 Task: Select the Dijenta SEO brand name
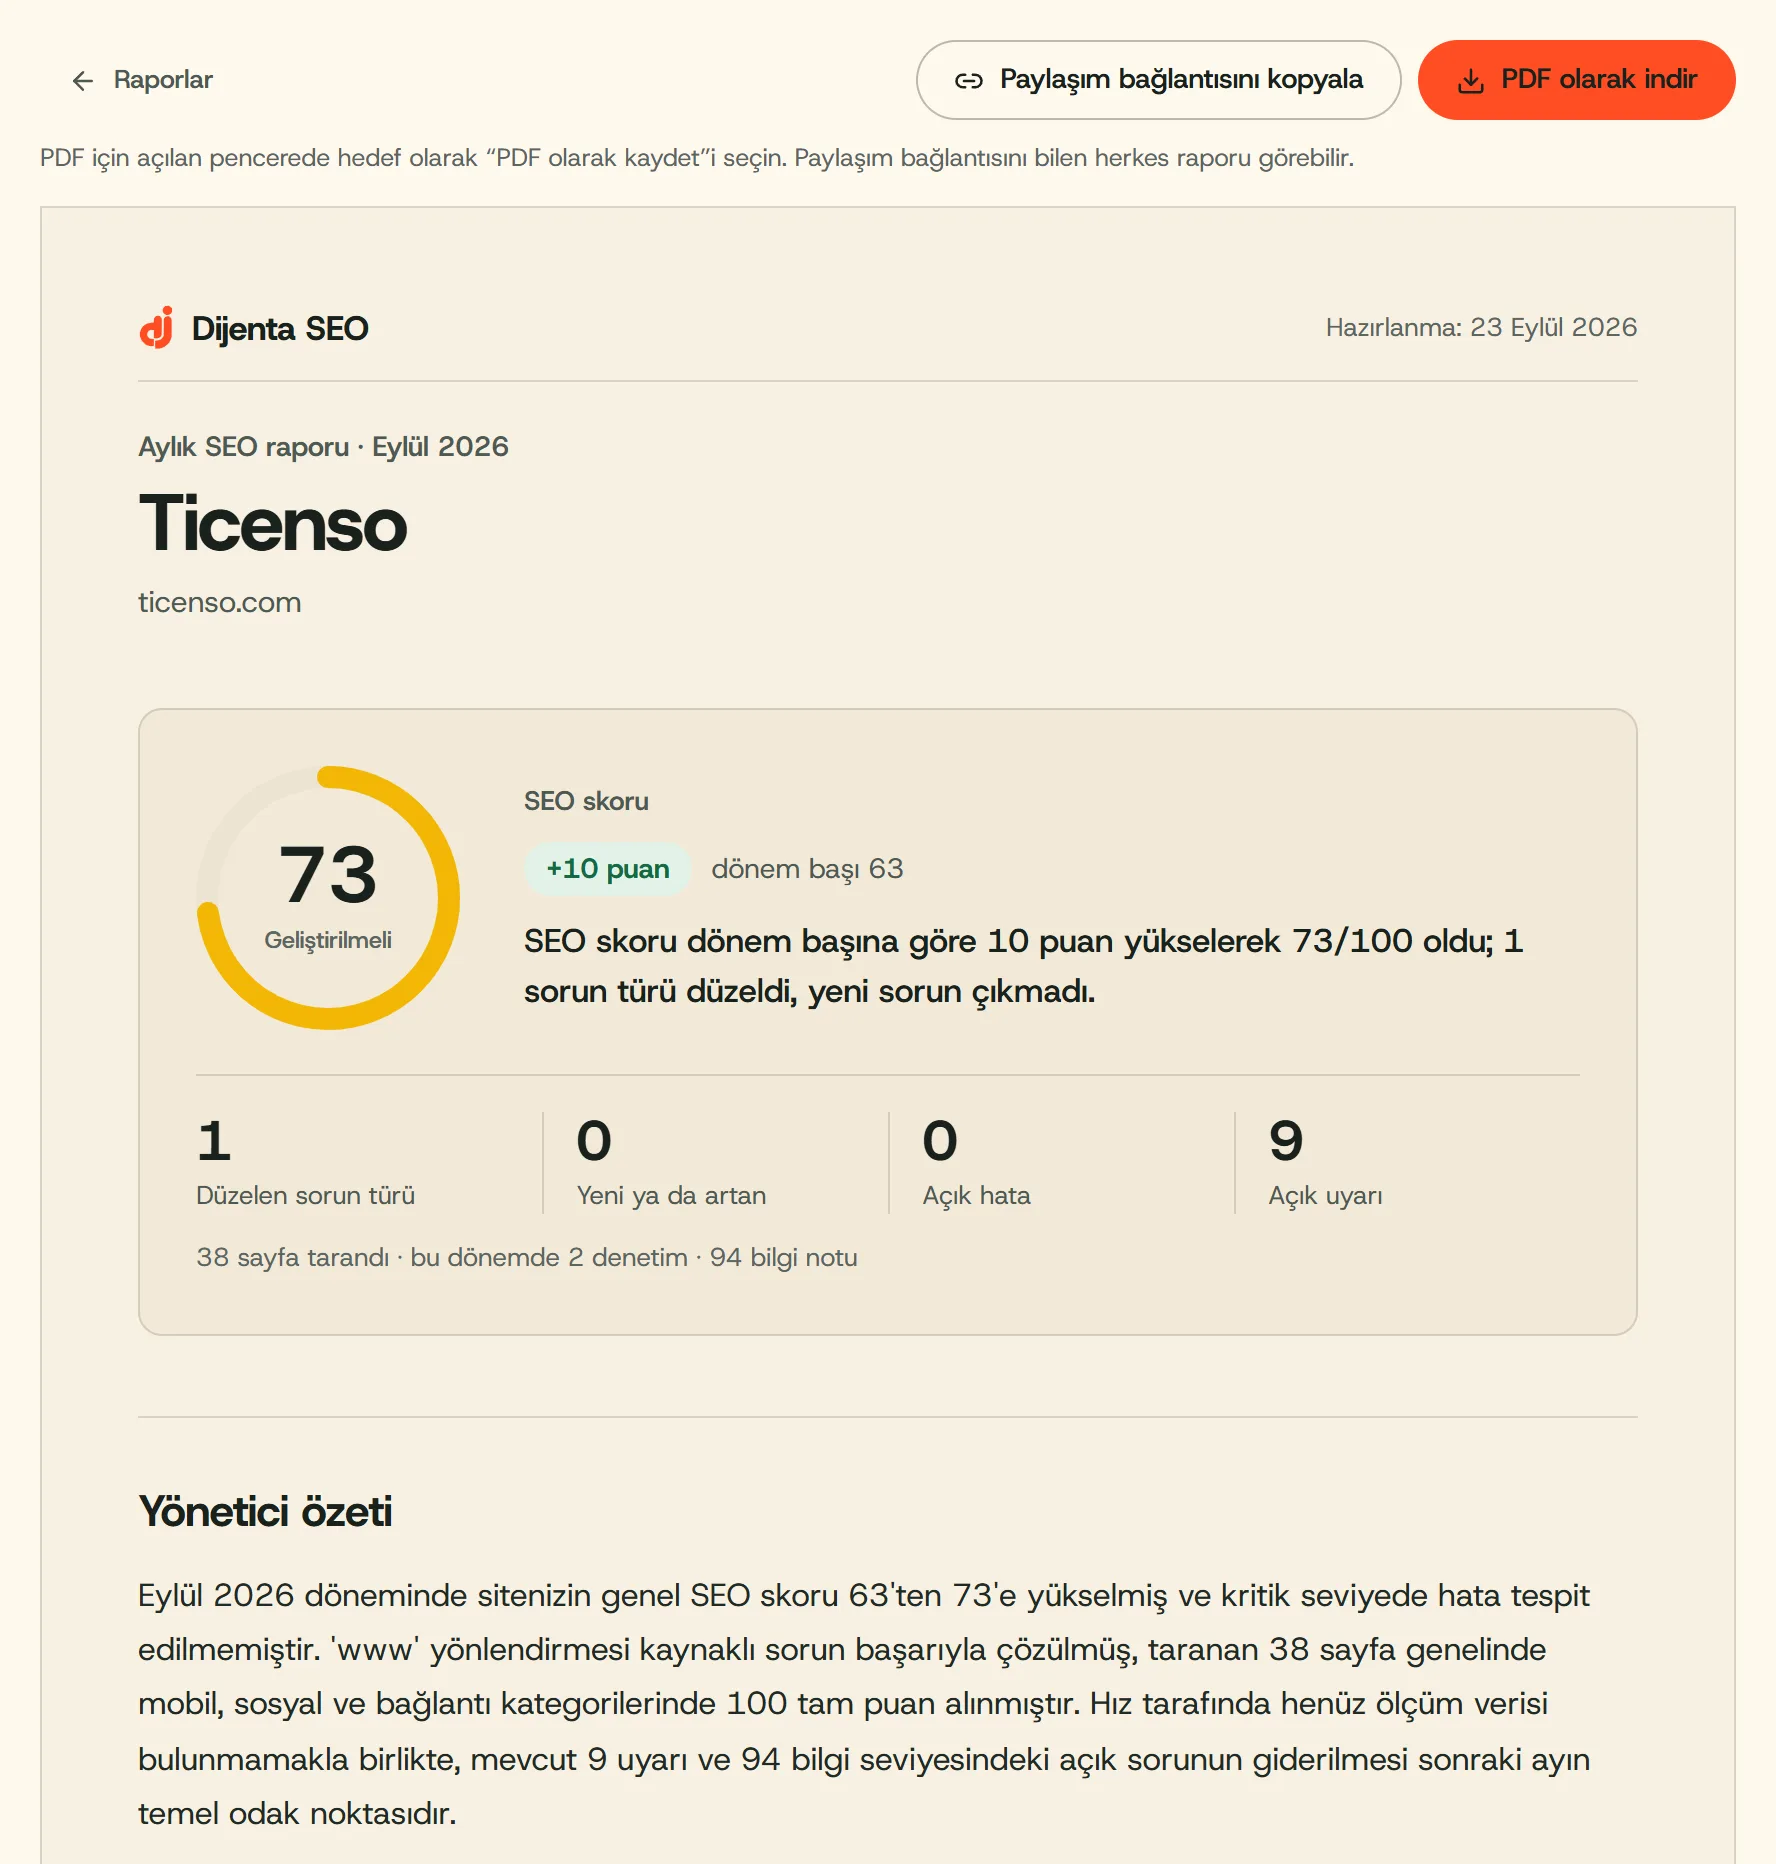coord(280,328)
